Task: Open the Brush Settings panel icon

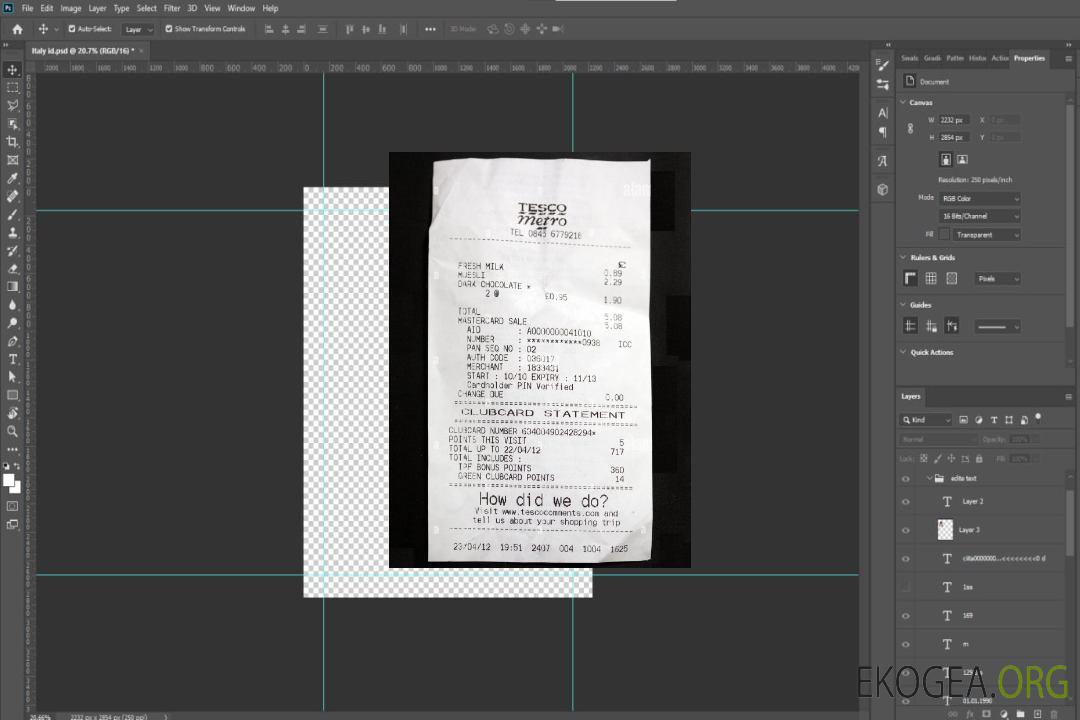Action: coord(882,65)
